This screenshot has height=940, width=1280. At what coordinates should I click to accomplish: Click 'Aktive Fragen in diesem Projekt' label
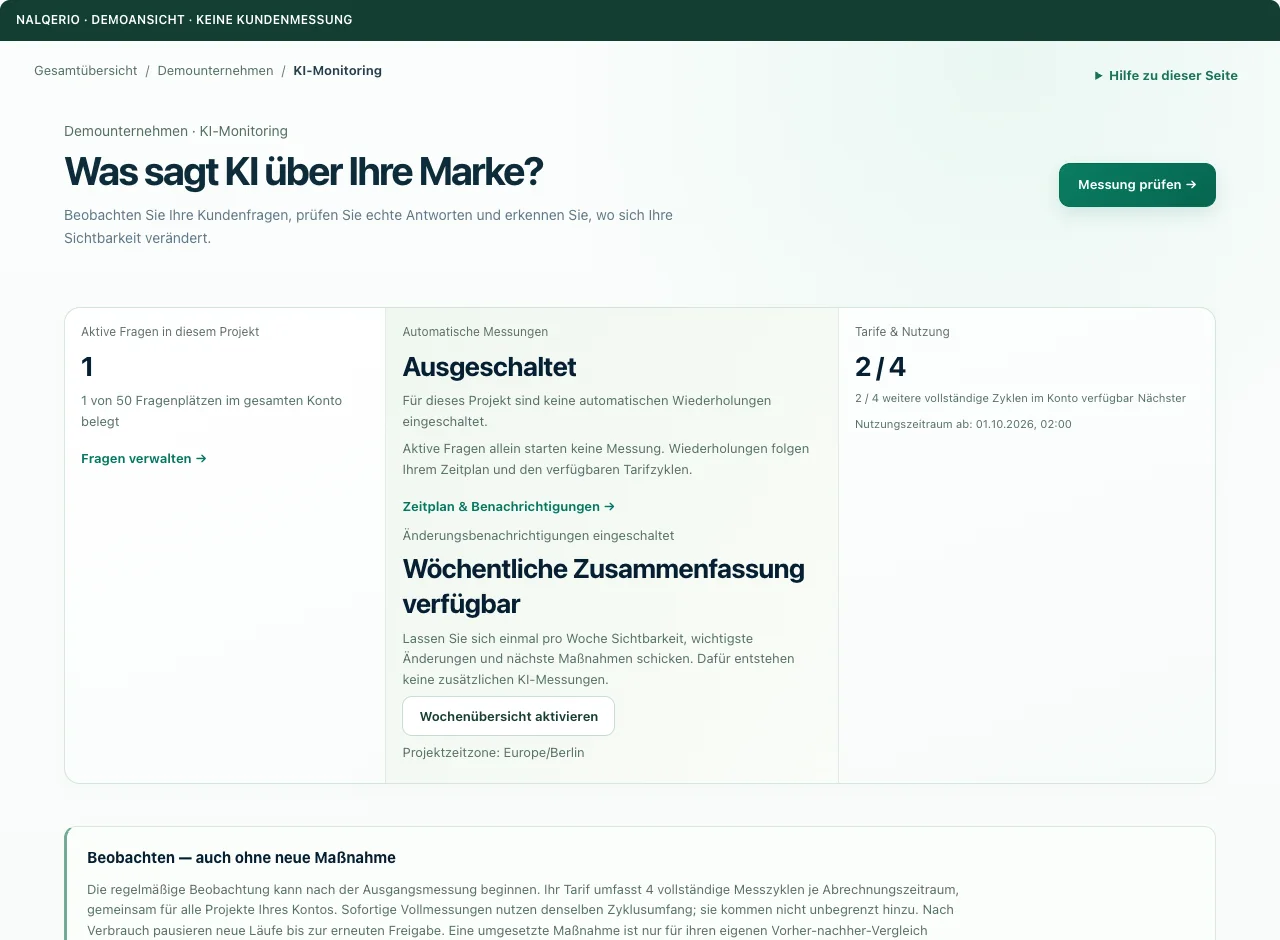pos(170,332)
